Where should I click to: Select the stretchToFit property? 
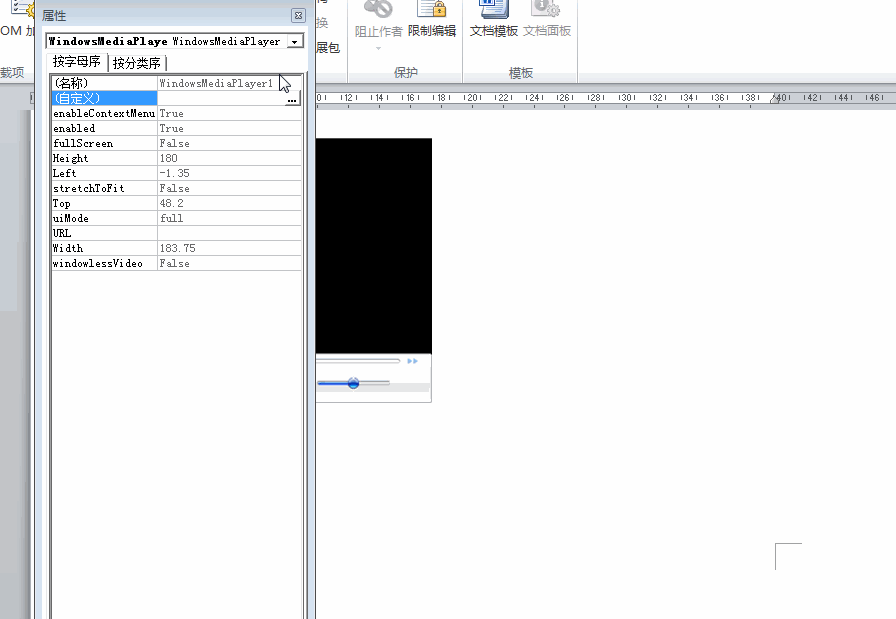tap(104, 188)
